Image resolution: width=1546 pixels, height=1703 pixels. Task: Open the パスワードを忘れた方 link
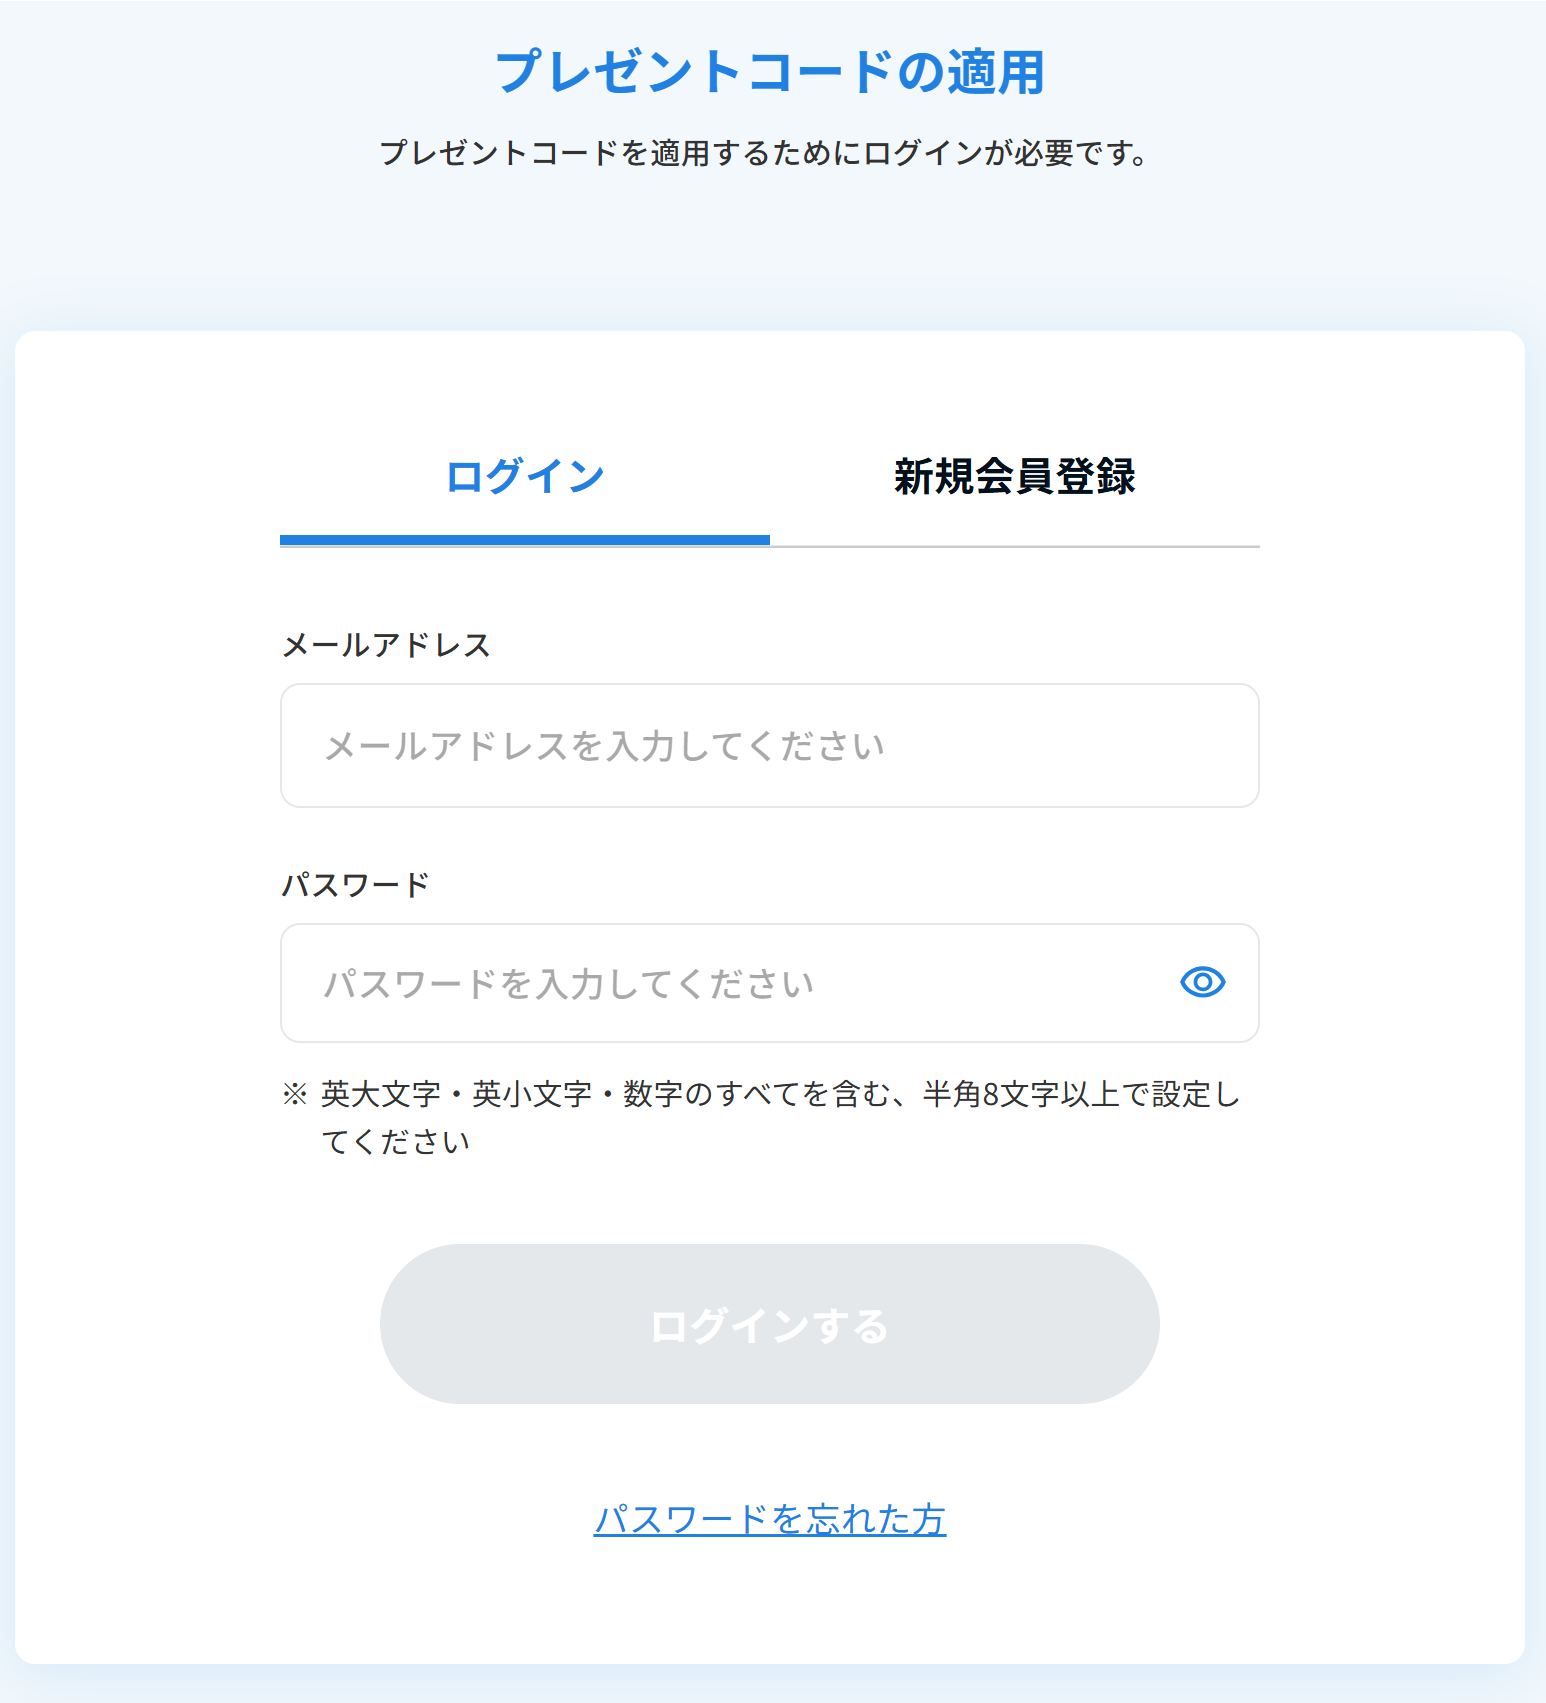pyautogui.click(x=769, y=1519)
